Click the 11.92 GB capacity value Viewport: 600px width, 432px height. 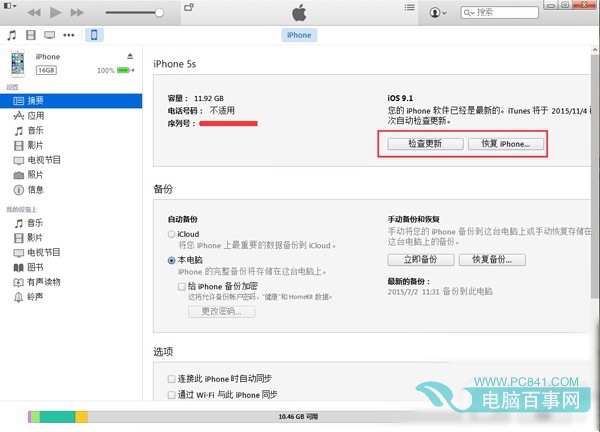pyautogui.click(x=209, y=98)
